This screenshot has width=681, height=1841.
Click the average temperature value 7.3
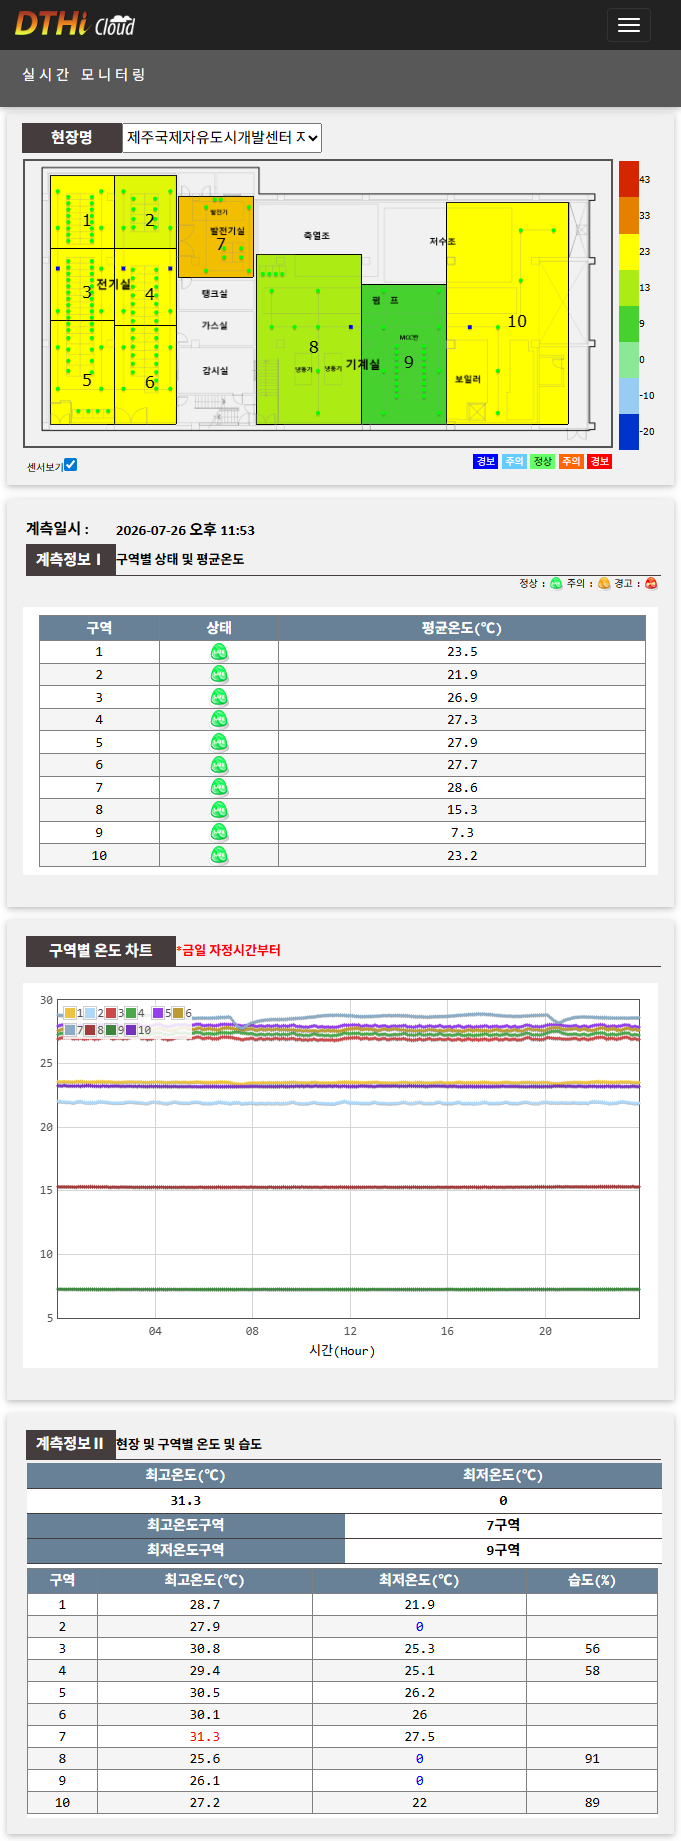[462, 833]
